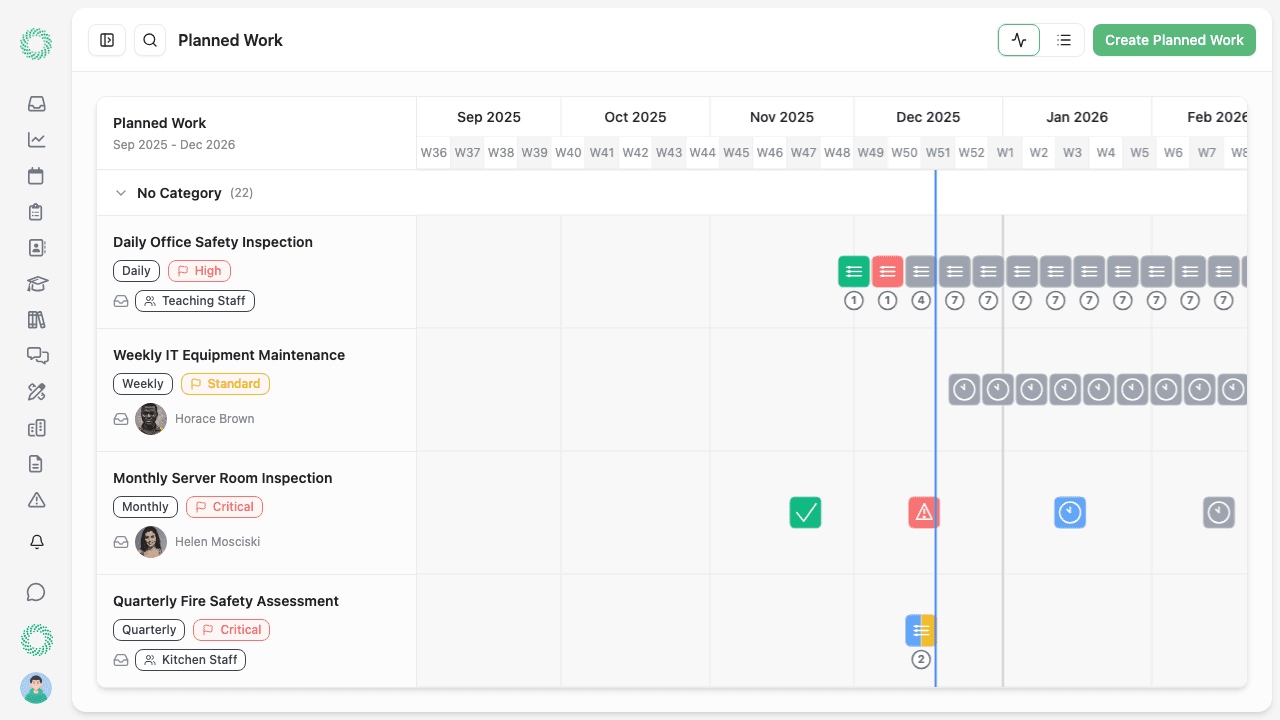The image size is (1280, 720).
Task: Click the Create Planned Work button
Action: (x=1174, y=40)
